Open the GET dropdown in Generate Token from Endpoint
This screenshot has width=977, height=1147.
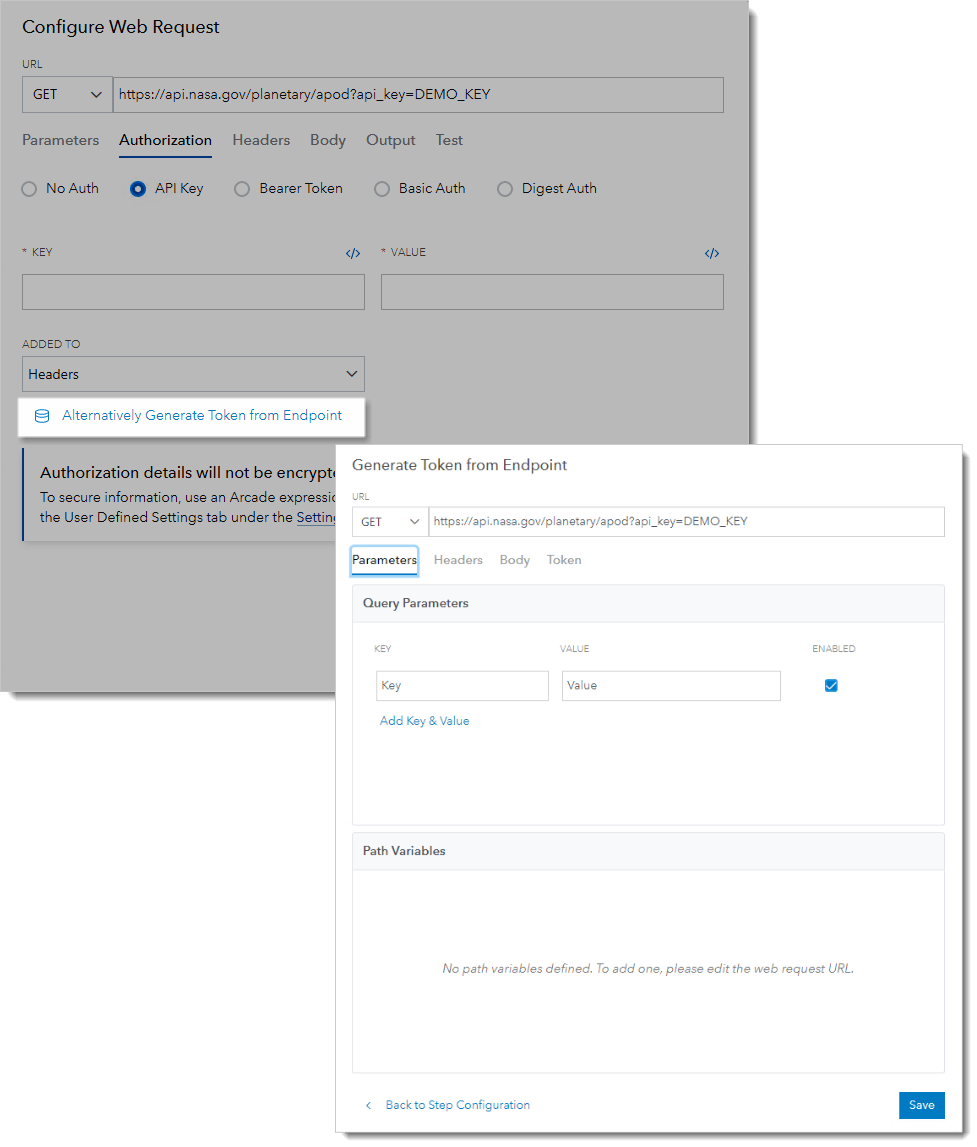(x=388, y=521)
